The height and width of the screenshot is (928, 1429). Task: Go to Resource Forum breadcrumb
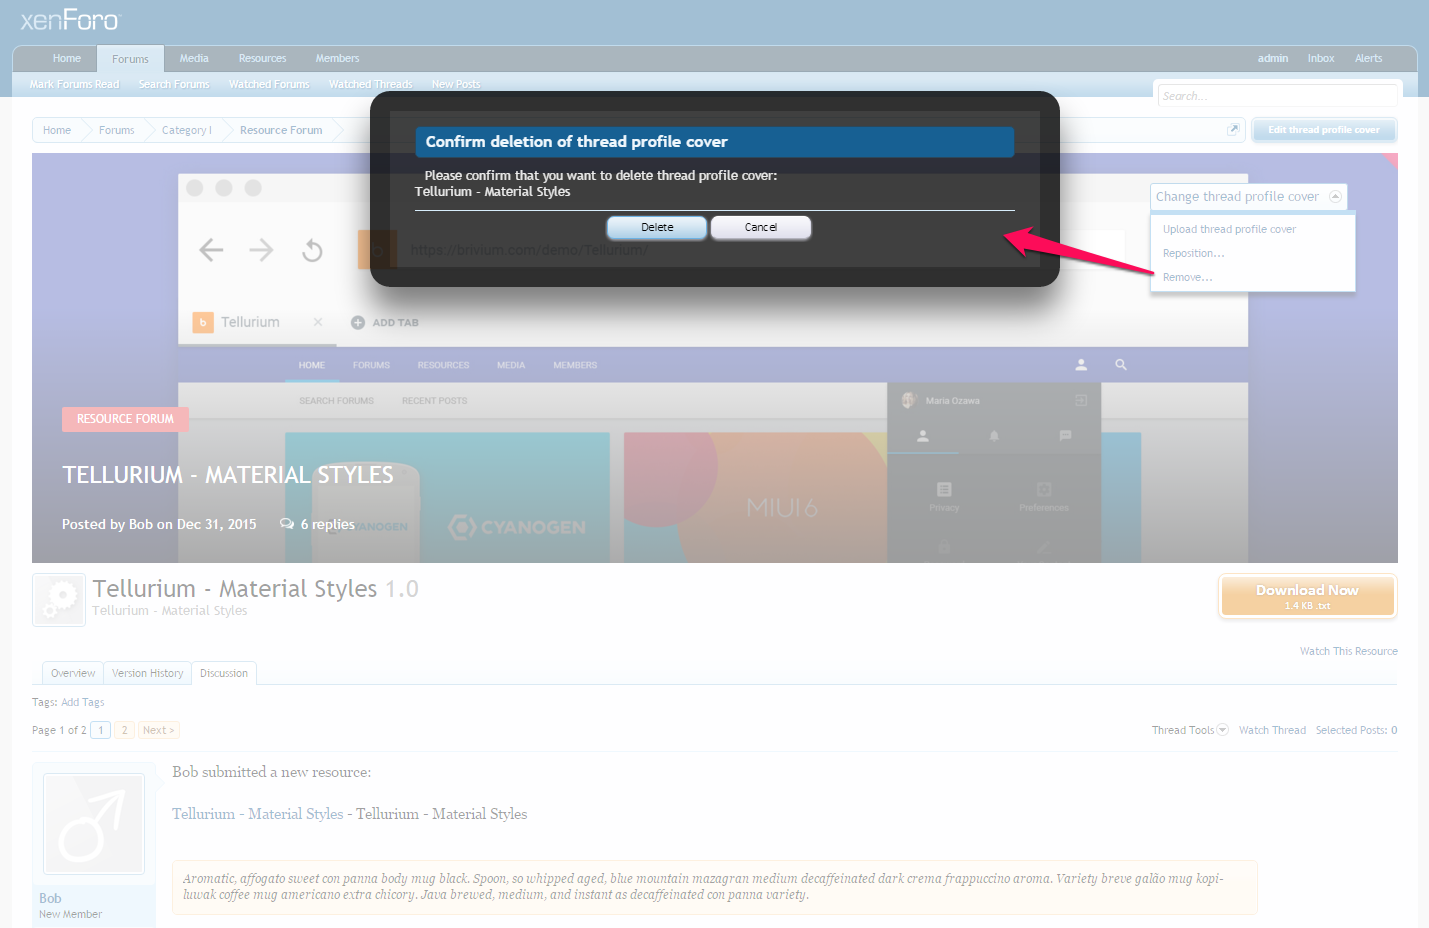click(281, 130)
